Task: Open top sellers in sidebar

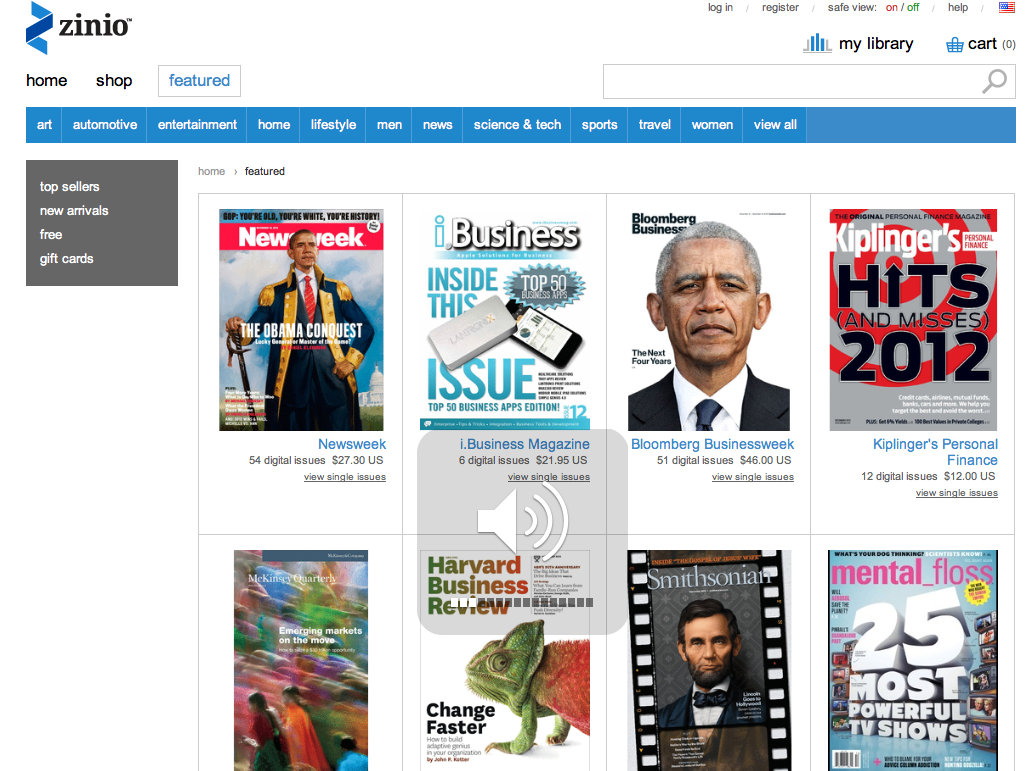Action: click(x=69, y=186)
